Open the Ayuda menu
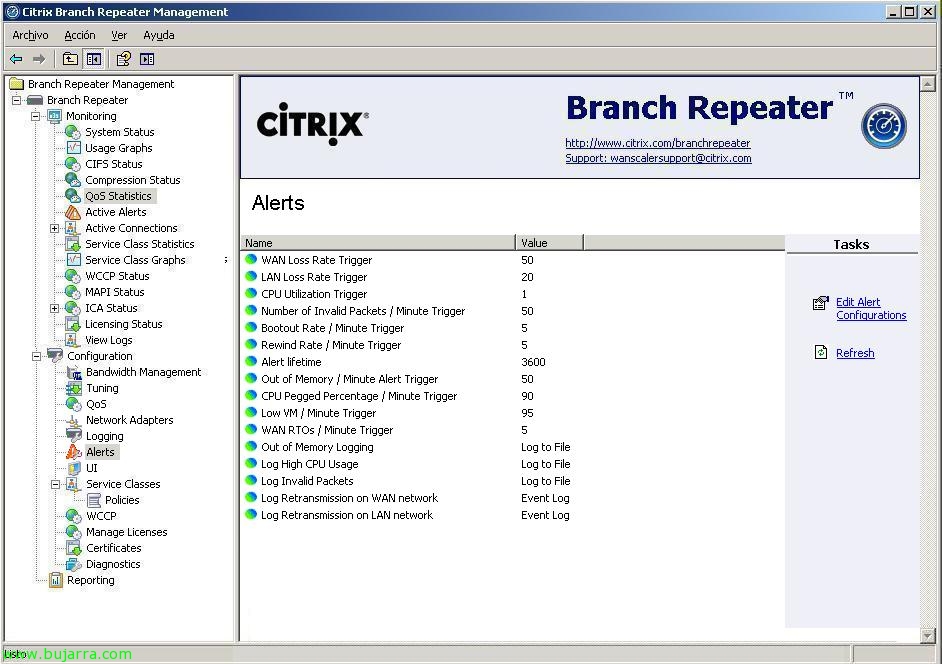Viewport: 942px width, 664px height. pyautogui.click(x=159, y=35)
